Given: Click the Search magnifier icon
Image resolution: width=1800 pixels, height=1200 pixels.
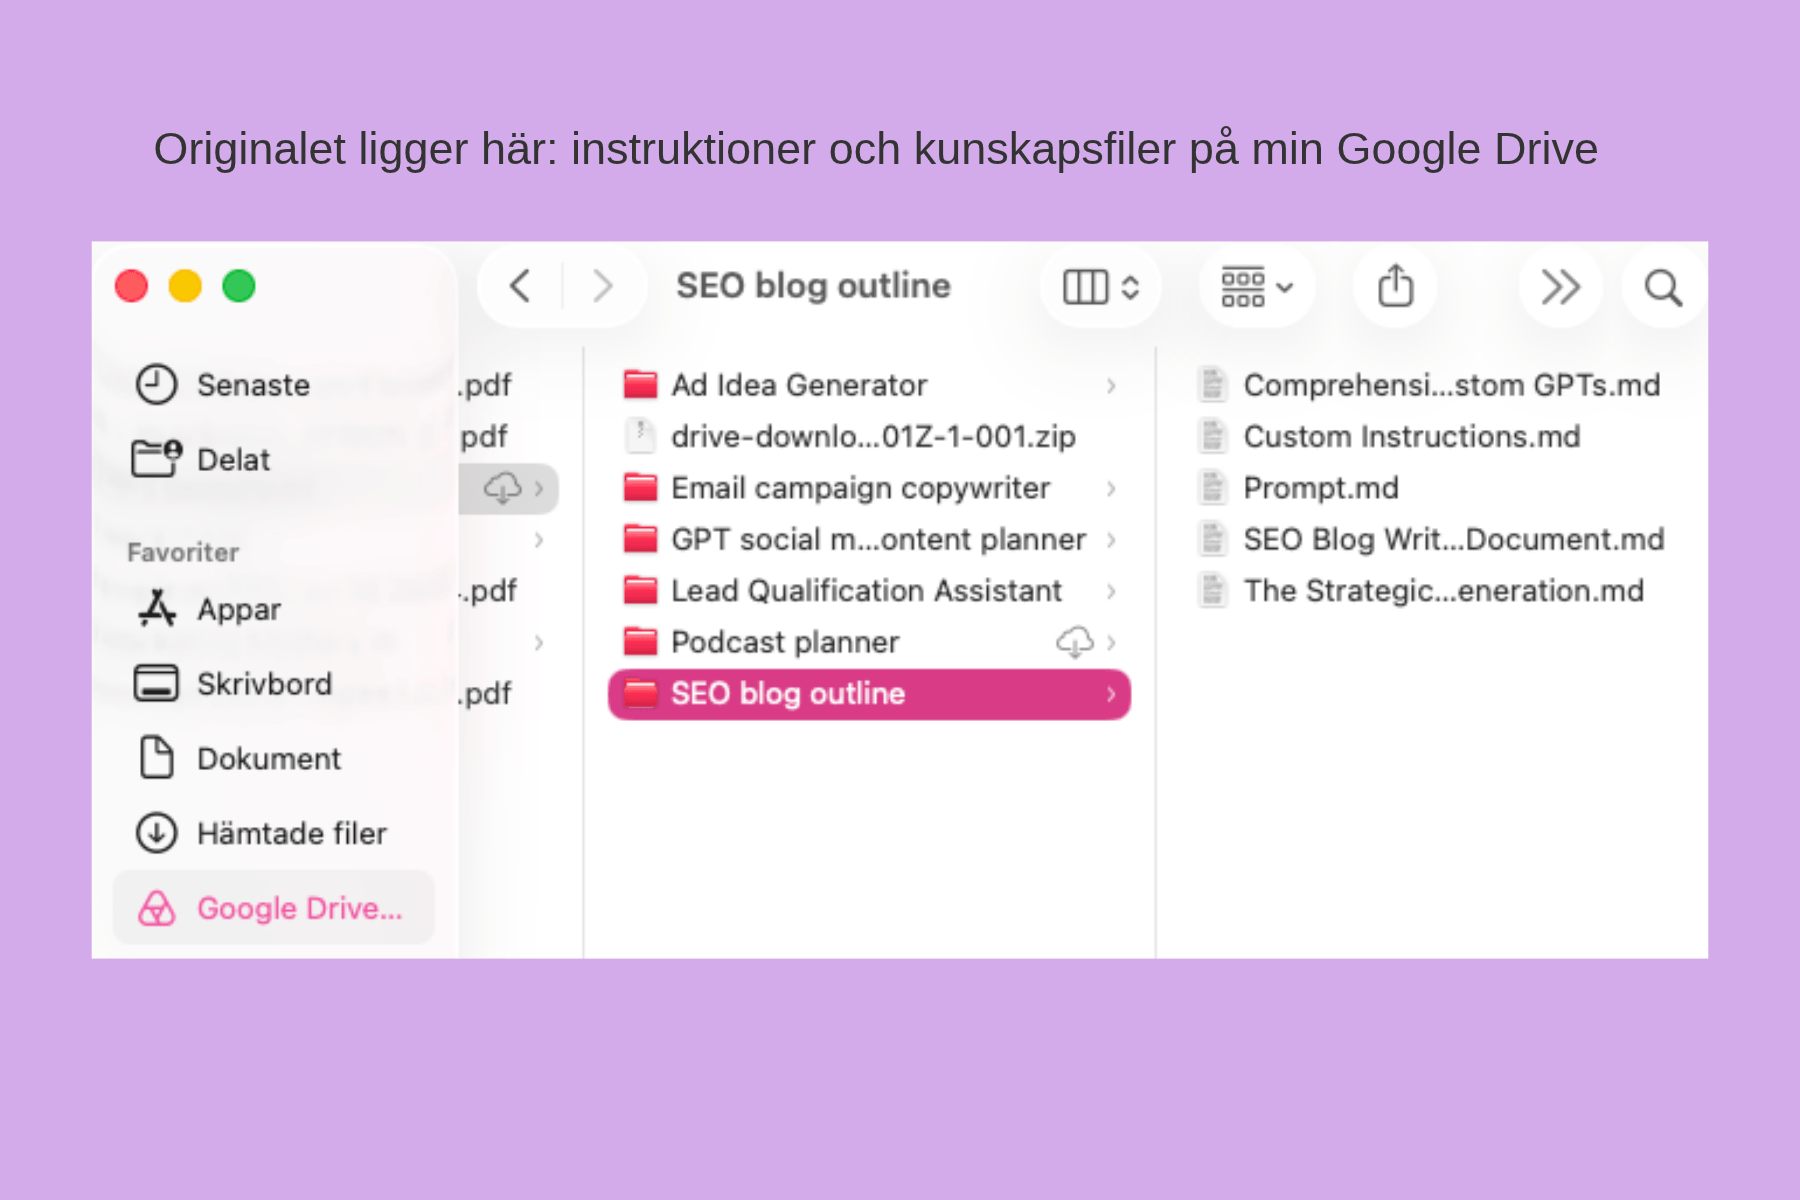Looking at the screenshot, I should (x=1663, y=288).
